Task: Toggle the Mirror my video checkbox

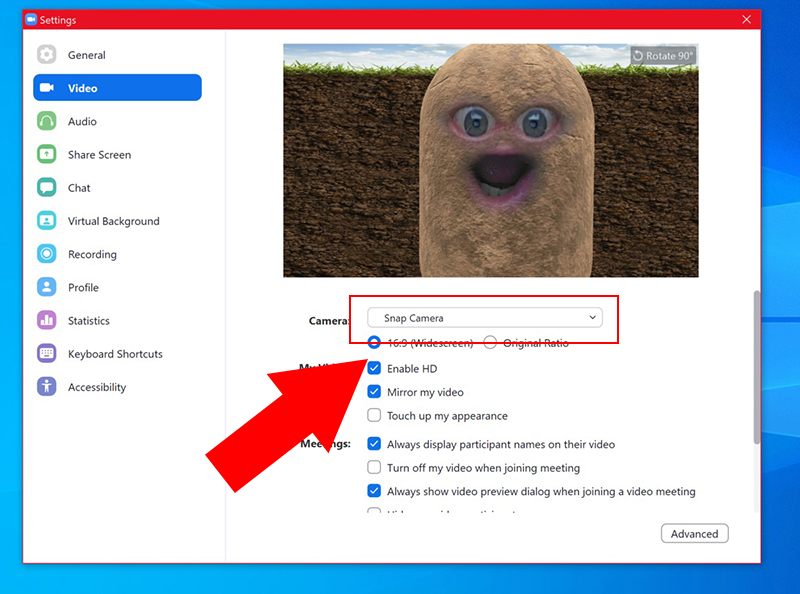Action: (x=374, y=391)
